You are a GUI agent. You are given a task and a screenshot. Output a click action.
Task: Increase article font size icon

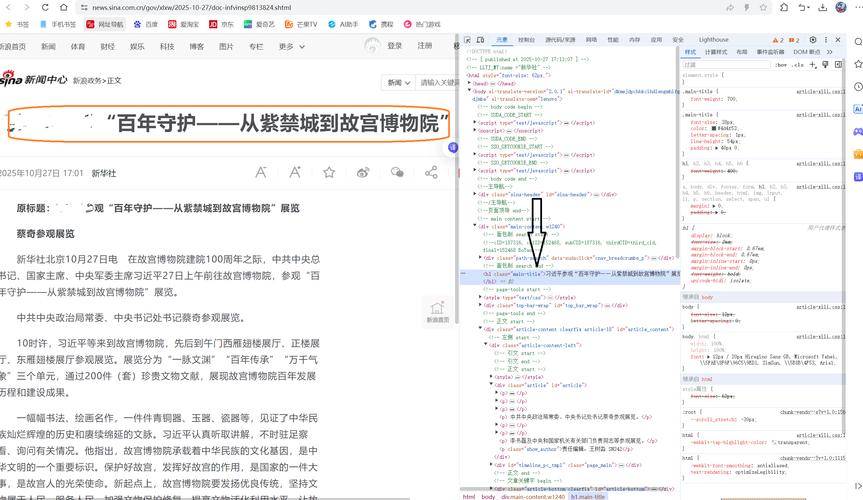[x=295, y=172]
